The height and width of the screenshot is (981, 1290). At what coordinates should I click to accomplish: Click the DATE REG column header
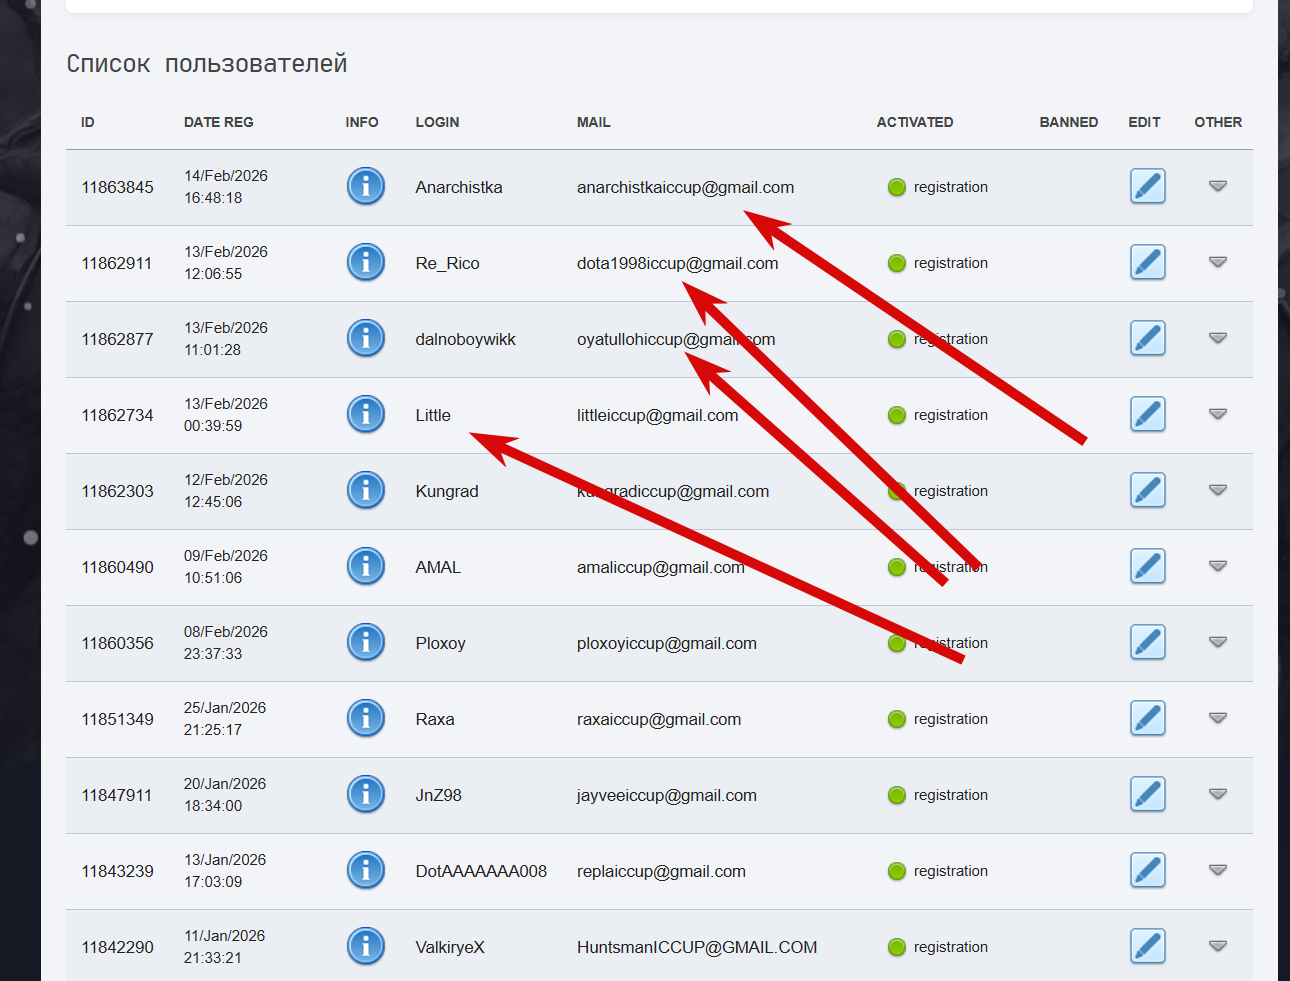click(x=219, y=122)
